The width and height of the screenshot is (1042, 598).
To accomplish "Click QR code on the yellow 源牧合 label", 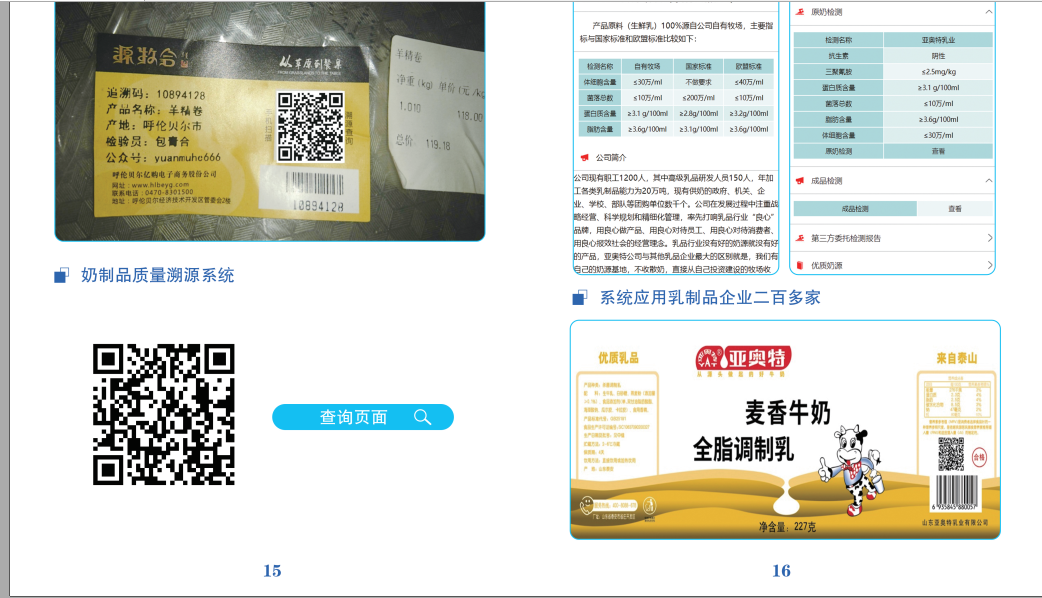I will 310,127.
